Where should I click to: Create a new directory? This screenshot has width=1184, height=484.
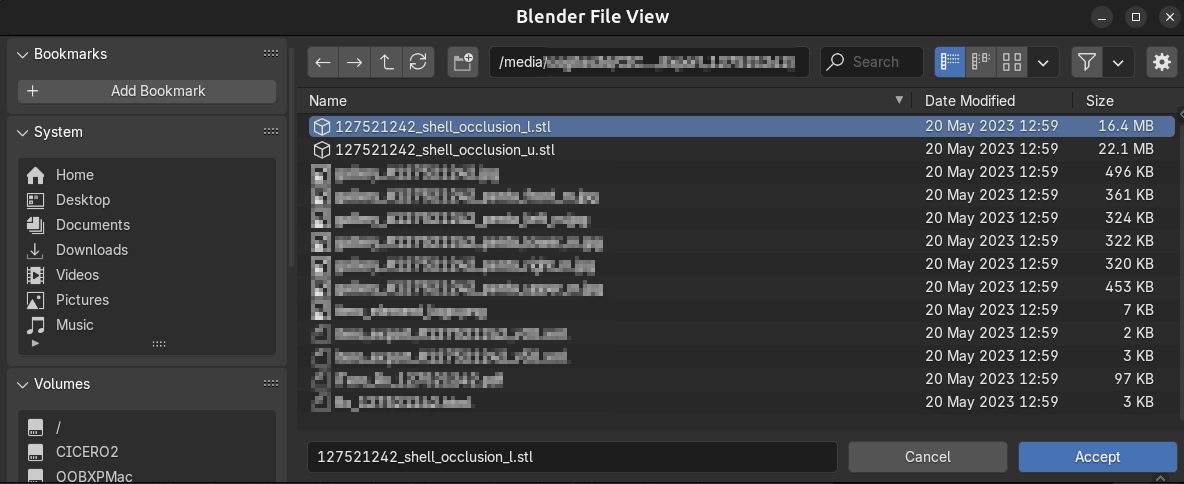pyautogui.click(x=463, y=62)
